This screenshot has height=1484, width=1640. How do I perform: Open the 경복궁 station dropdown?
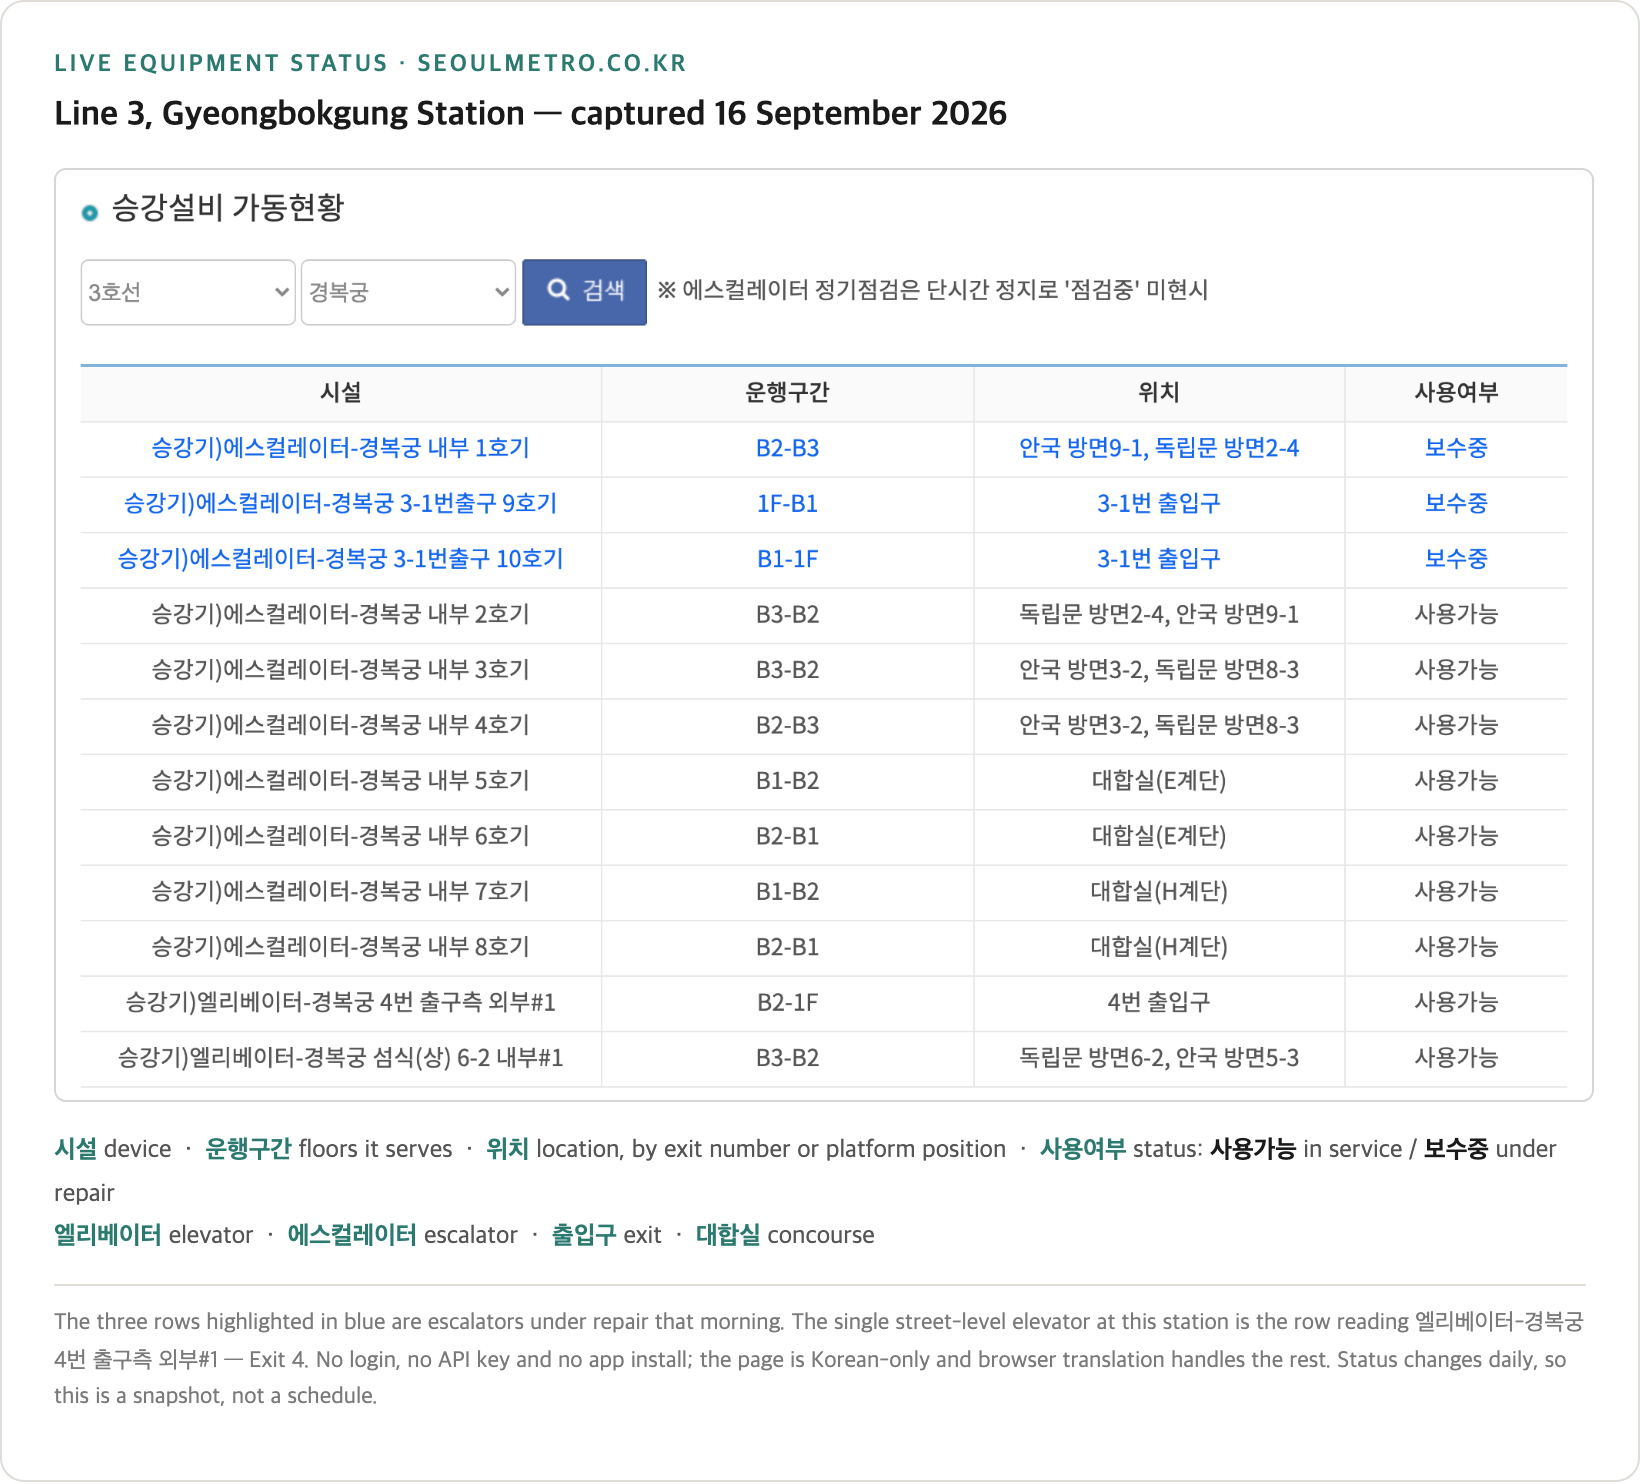coord(408,292)
